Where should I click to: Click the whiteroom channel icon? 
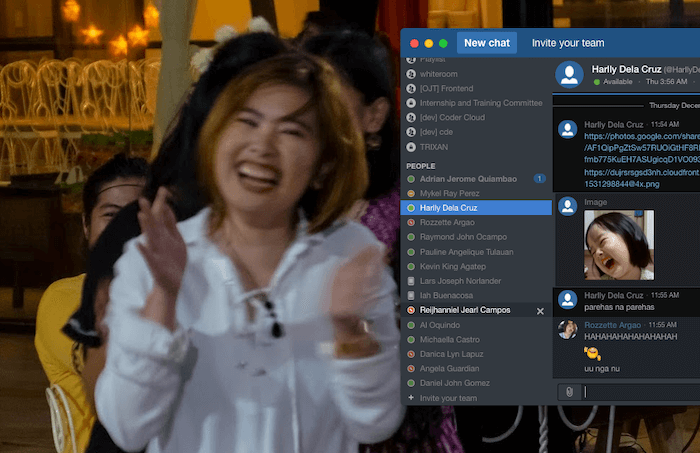click(411, 74)
